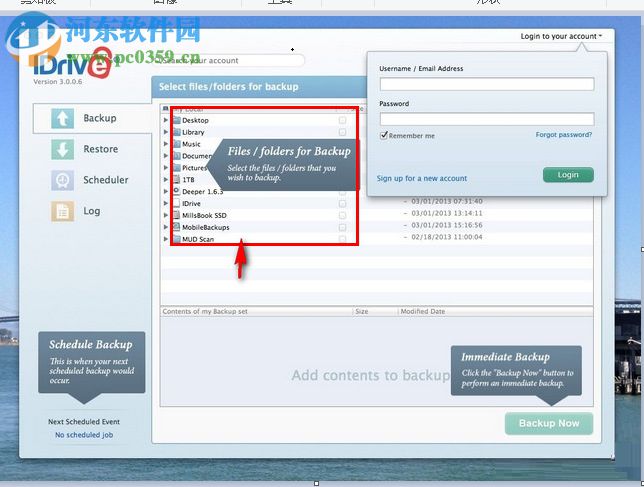This screenshot has width=644, height=487.
Task: Expand the Pictures folder tree
Action: (x=166, y=168)
